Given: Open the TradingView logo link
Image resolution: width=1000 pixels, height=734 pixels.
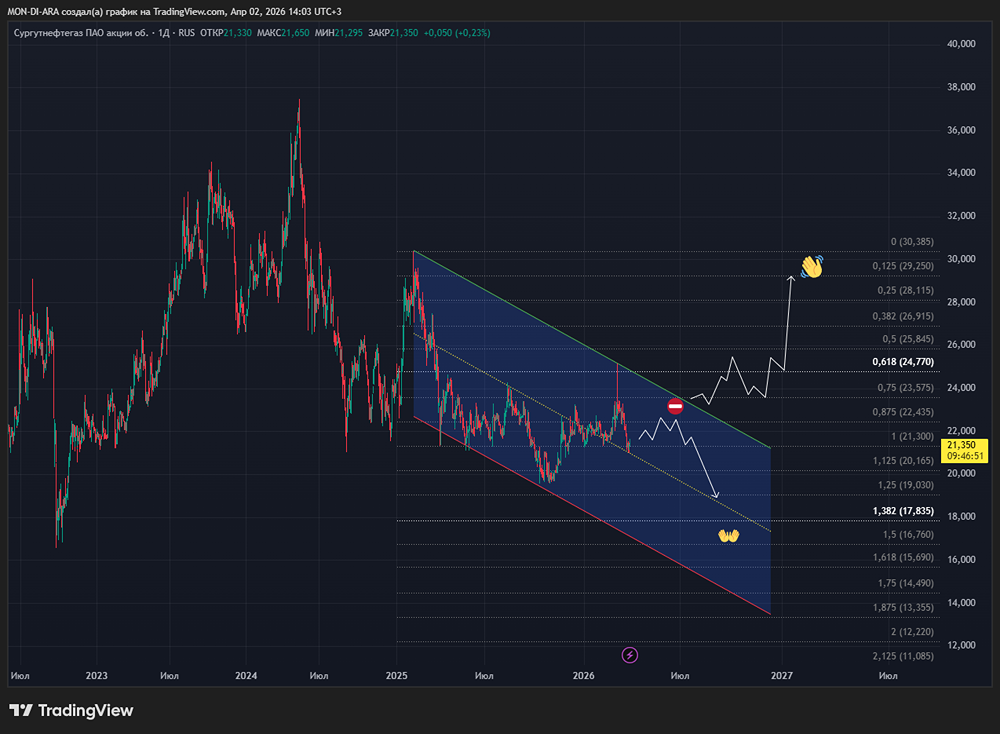Looking at the screenshot, I should [71, 710].
